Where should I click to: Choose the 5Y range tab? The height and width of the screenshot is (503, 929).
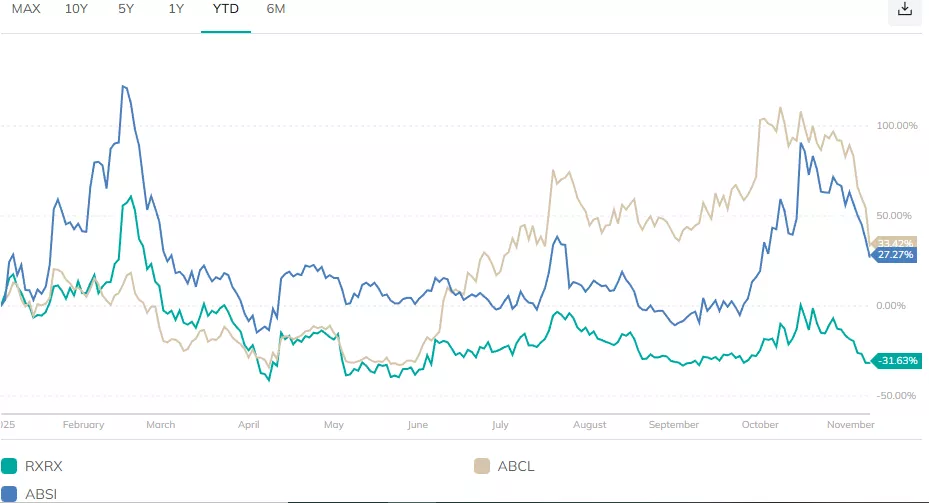tap(125, 9)
